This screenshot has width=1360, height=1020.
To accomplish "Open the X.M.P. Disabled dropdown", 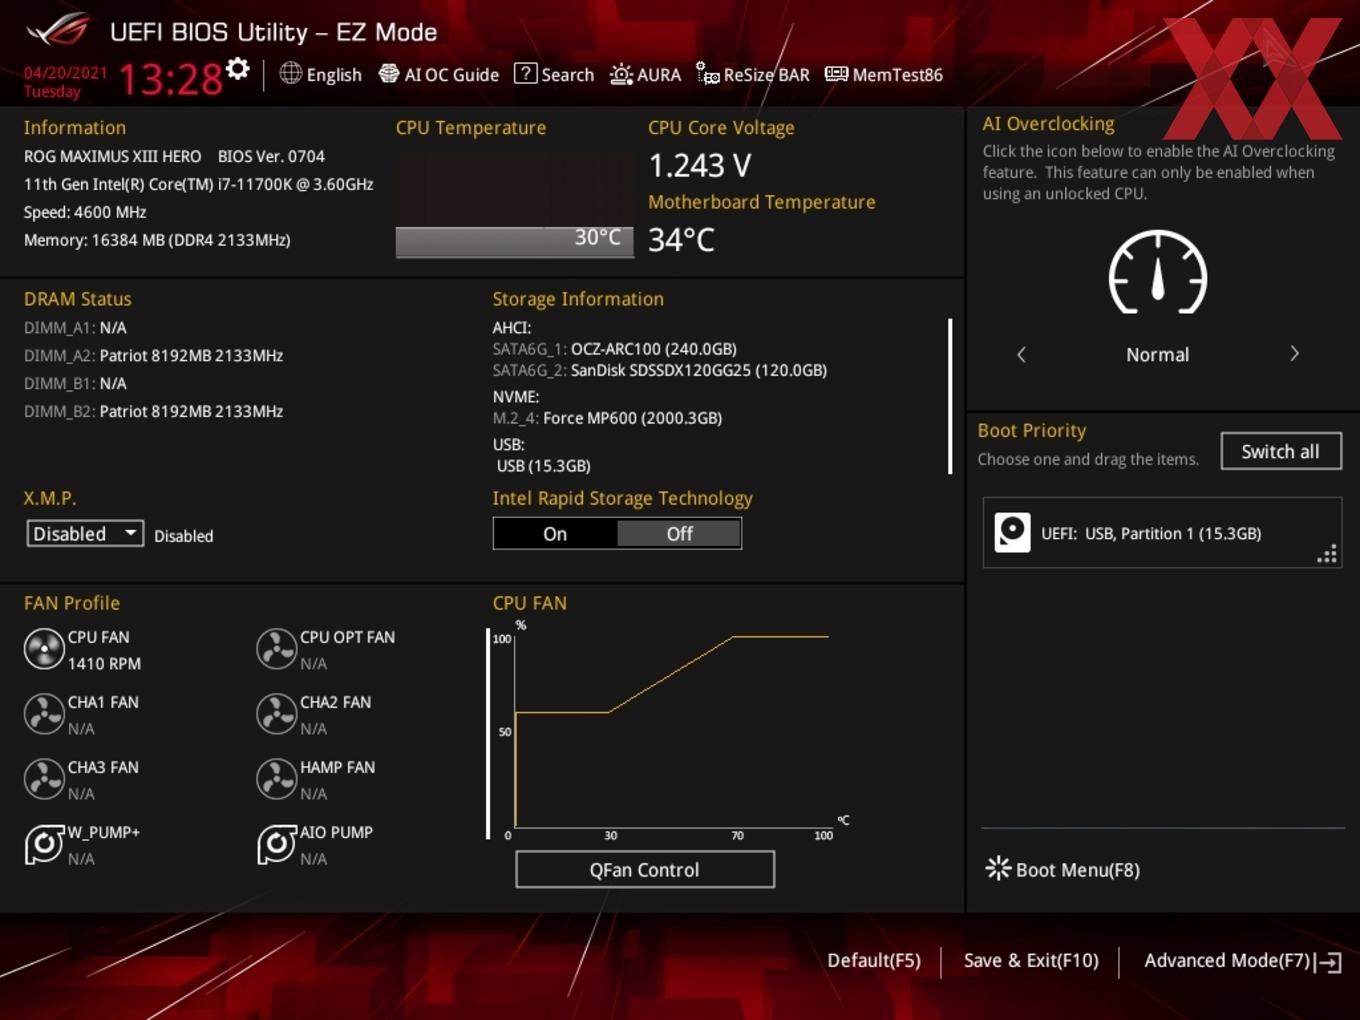I will (85, 534).
